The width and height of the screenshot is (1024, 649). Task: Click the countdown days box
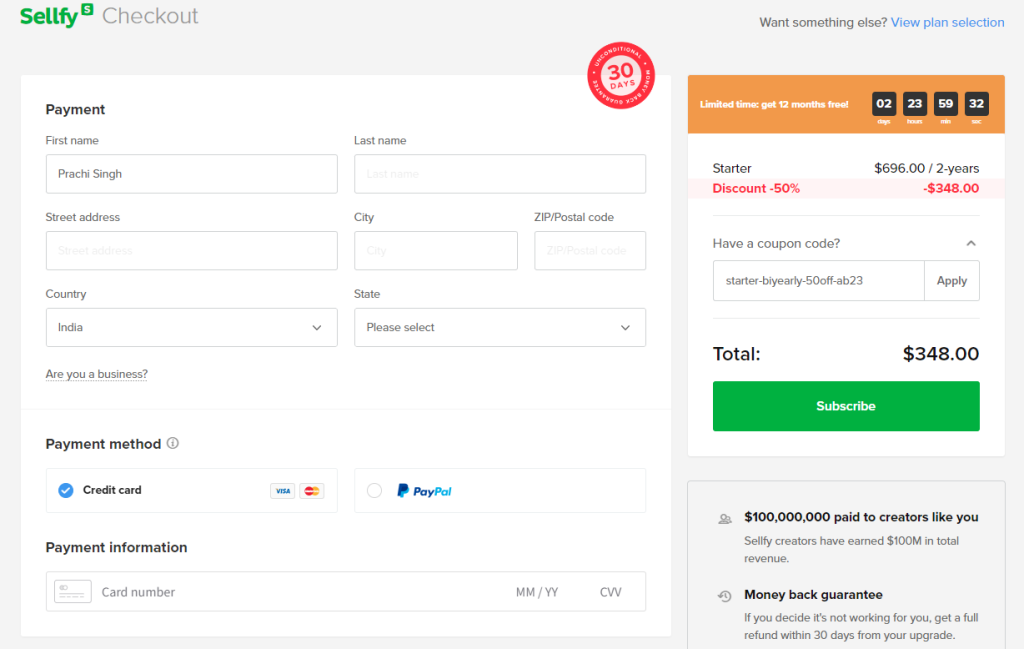884,104
